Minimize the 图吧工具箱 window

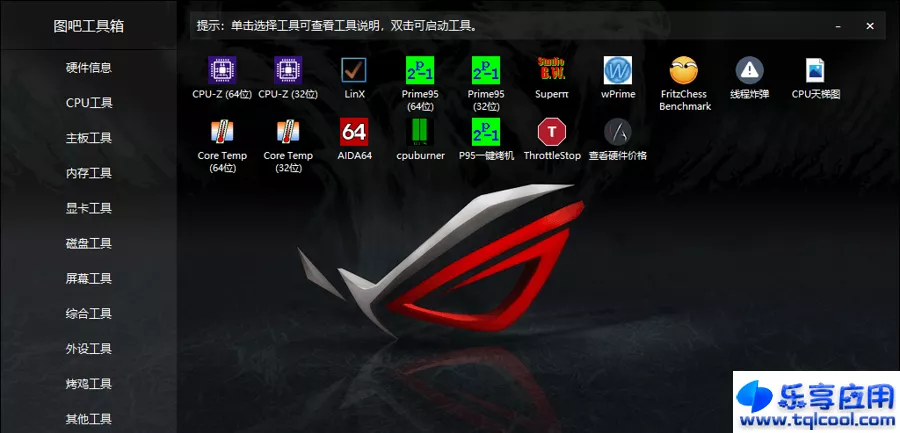click(x=839, y=26)
